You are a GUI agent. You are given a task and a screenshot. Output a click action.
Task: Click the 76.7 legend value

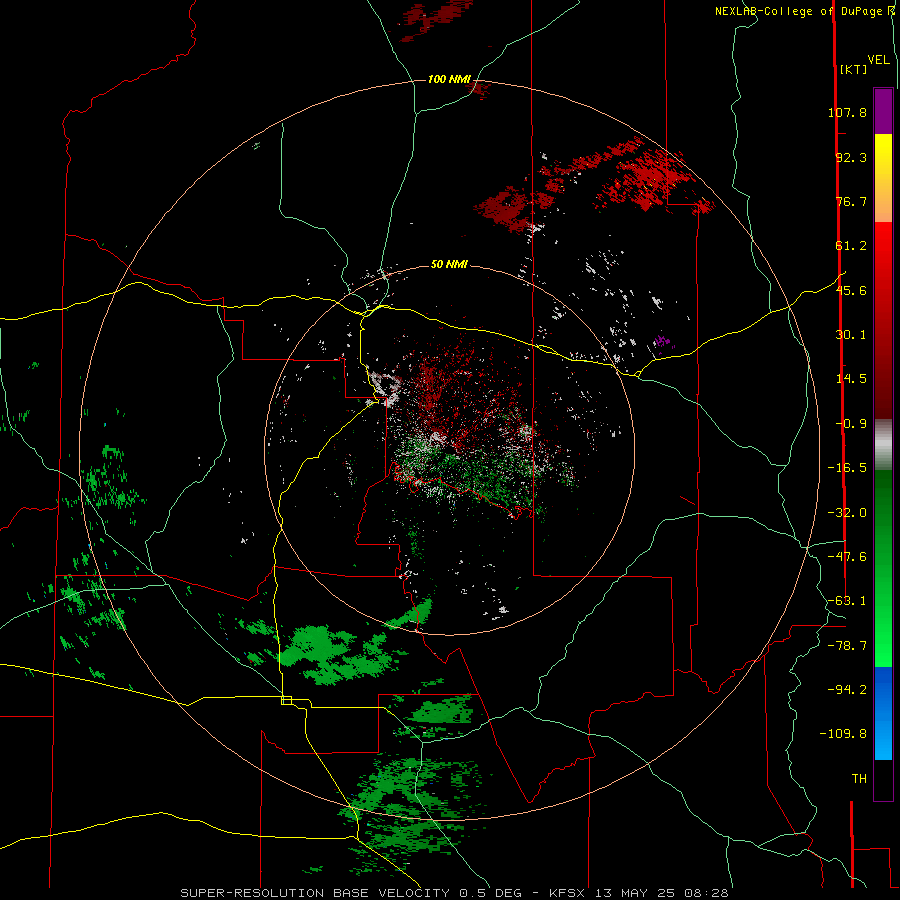tap(851, 201)
